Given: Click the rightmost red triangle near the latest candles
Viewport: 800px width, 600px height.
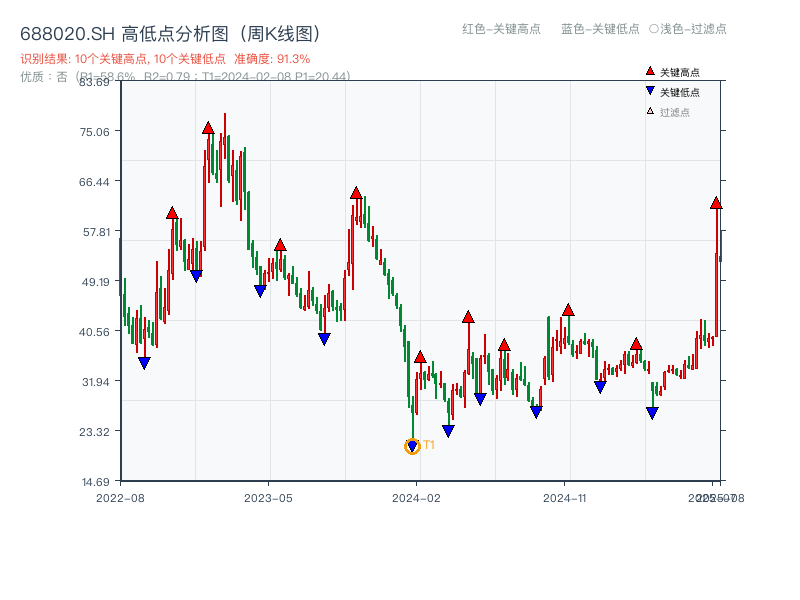Looking at the screenshot, I should click(716, 202).
